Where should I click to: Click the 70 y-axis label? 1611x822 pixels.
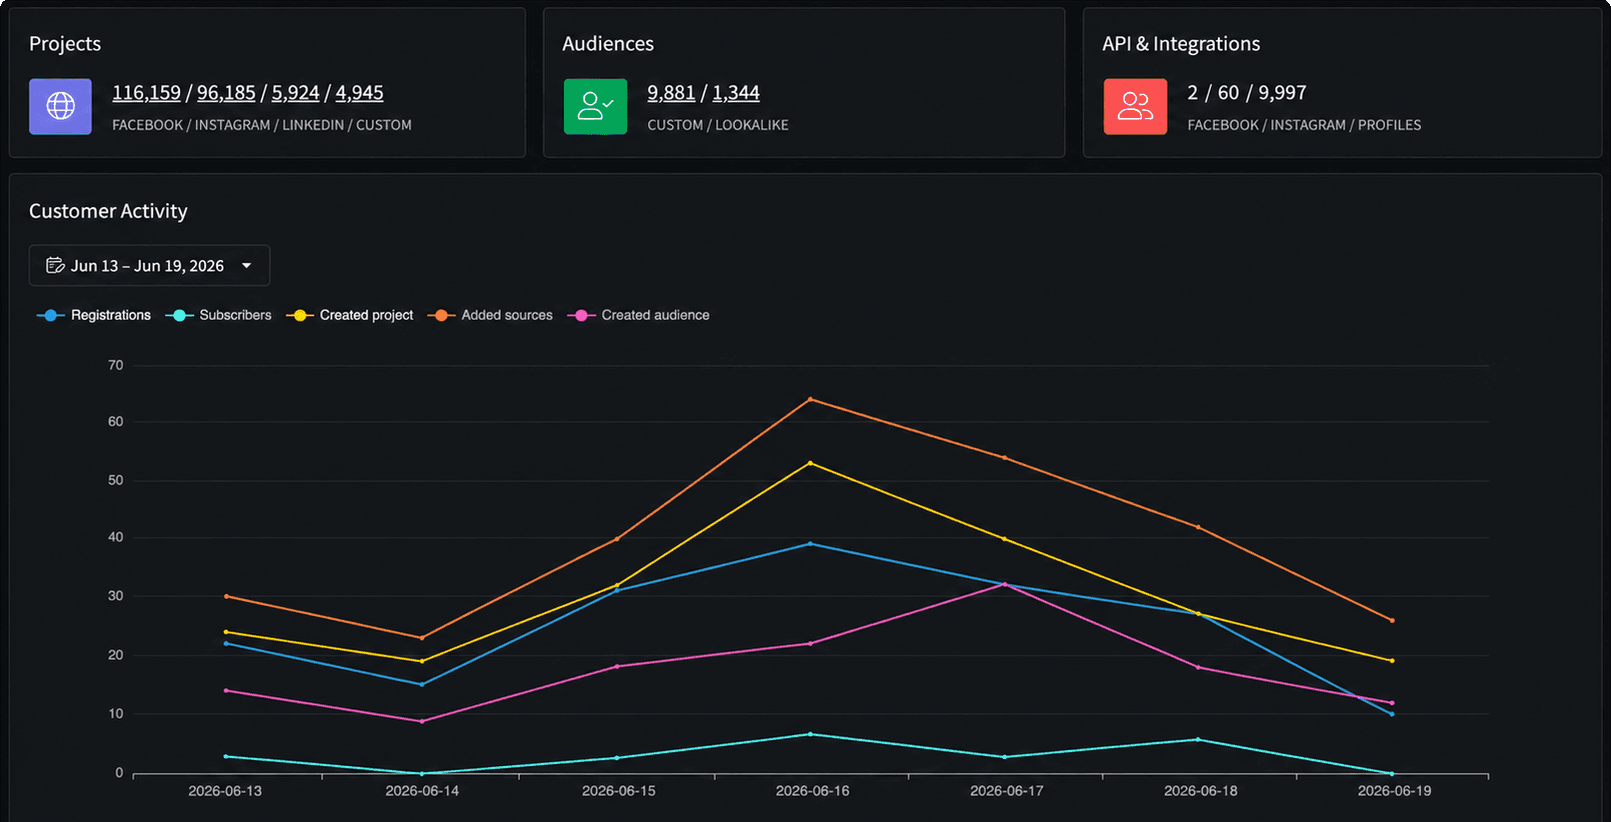[116, 366]
